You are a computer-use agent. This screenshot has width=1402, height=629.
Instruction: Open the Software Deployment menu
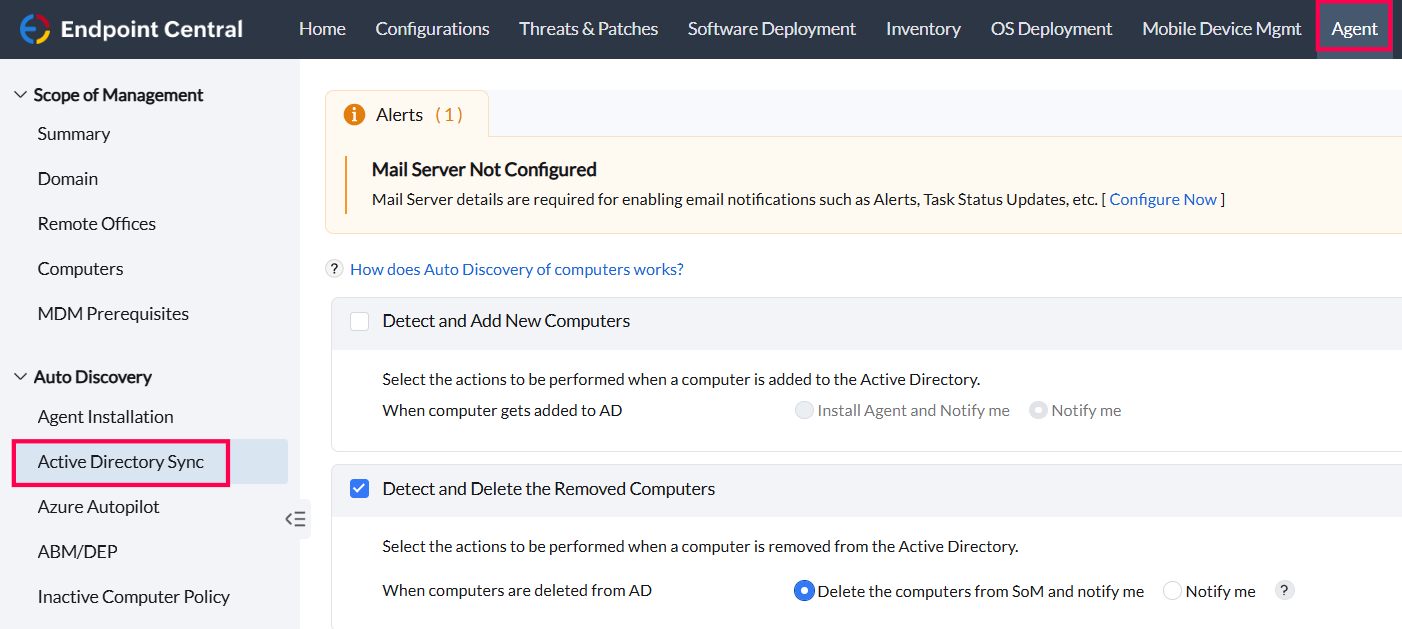pos(771,28)
